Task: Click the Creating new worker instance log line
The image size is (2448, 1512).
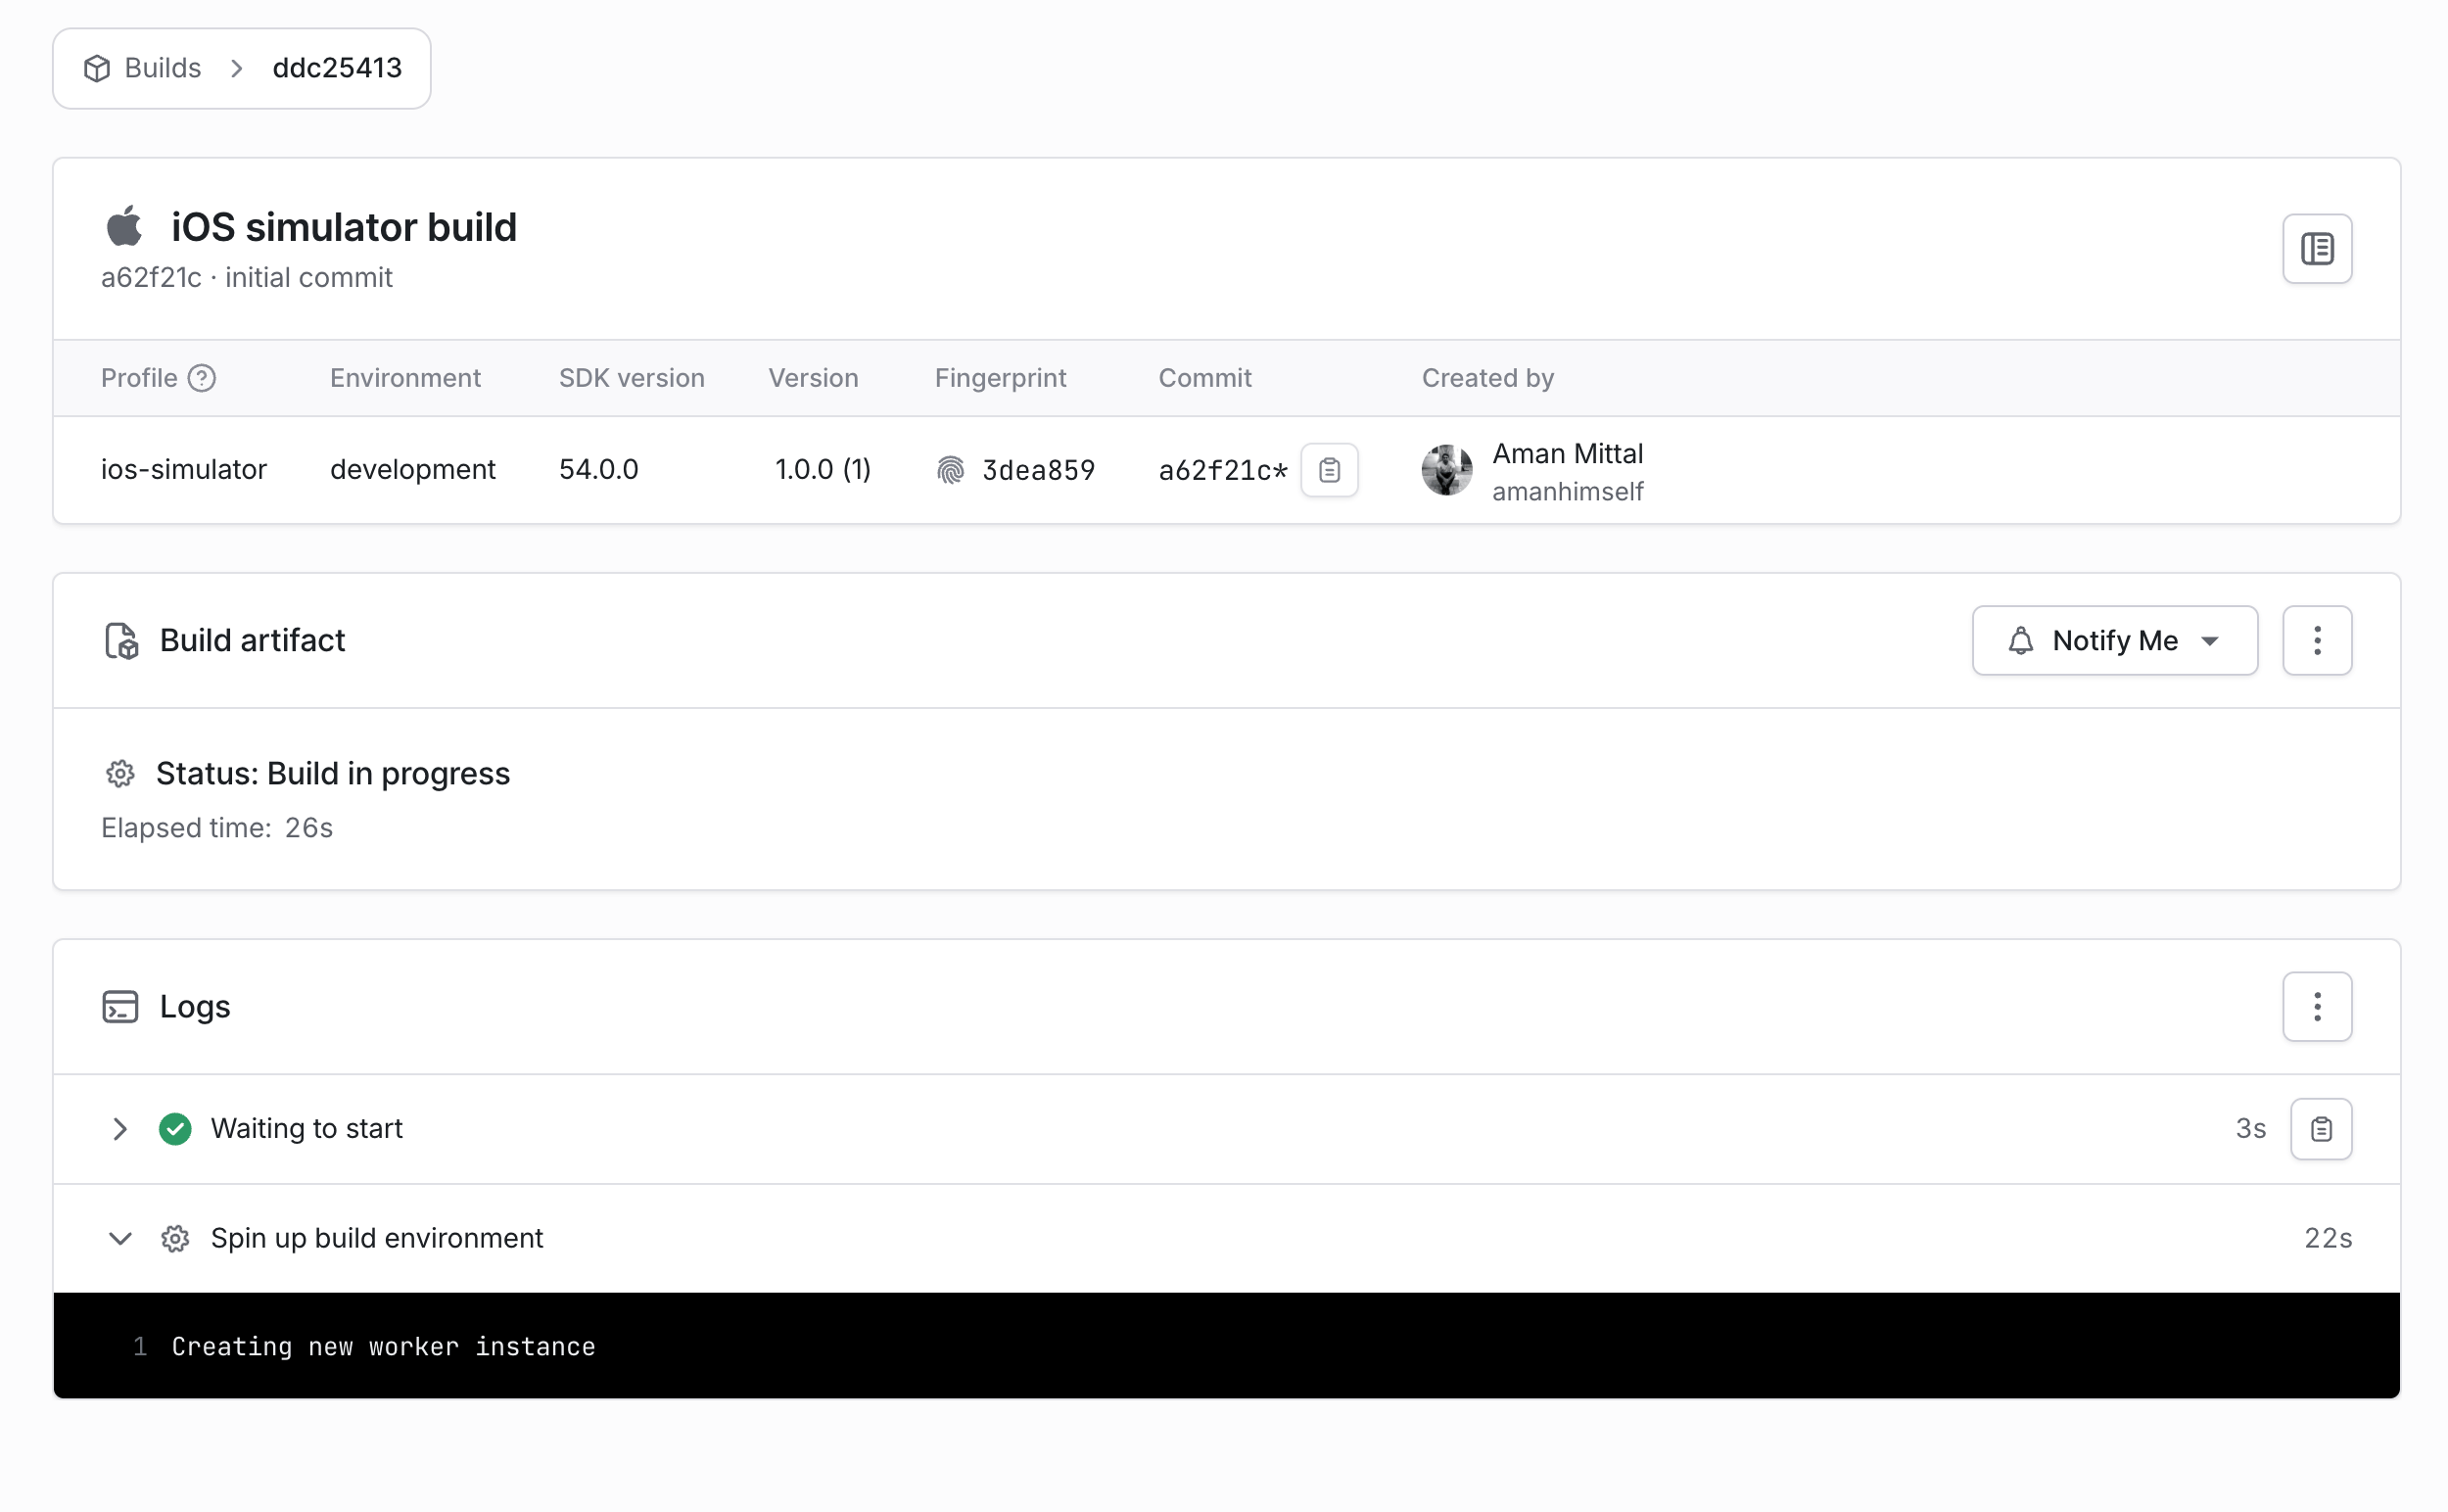Action: pos(383,1347)
